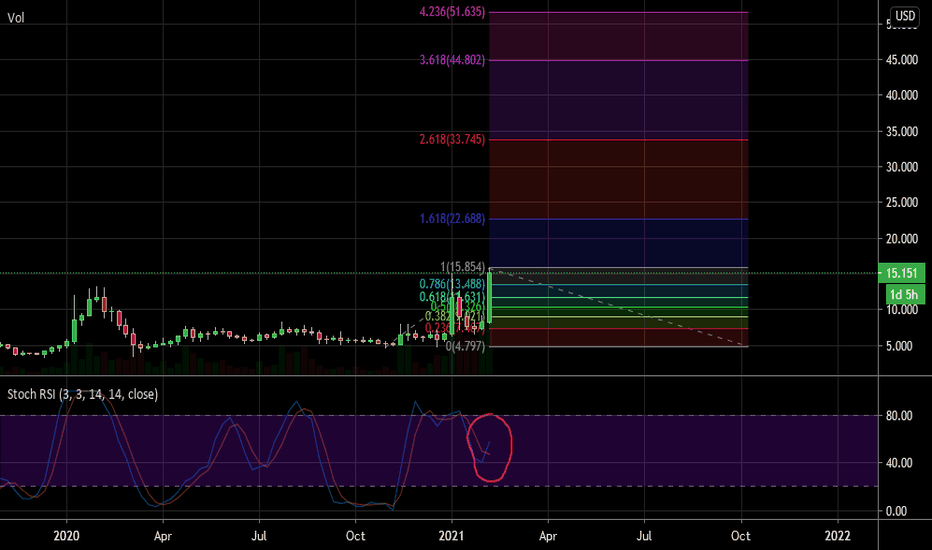Click the 5.000 price axis label
932x550 pixels.
899,346
